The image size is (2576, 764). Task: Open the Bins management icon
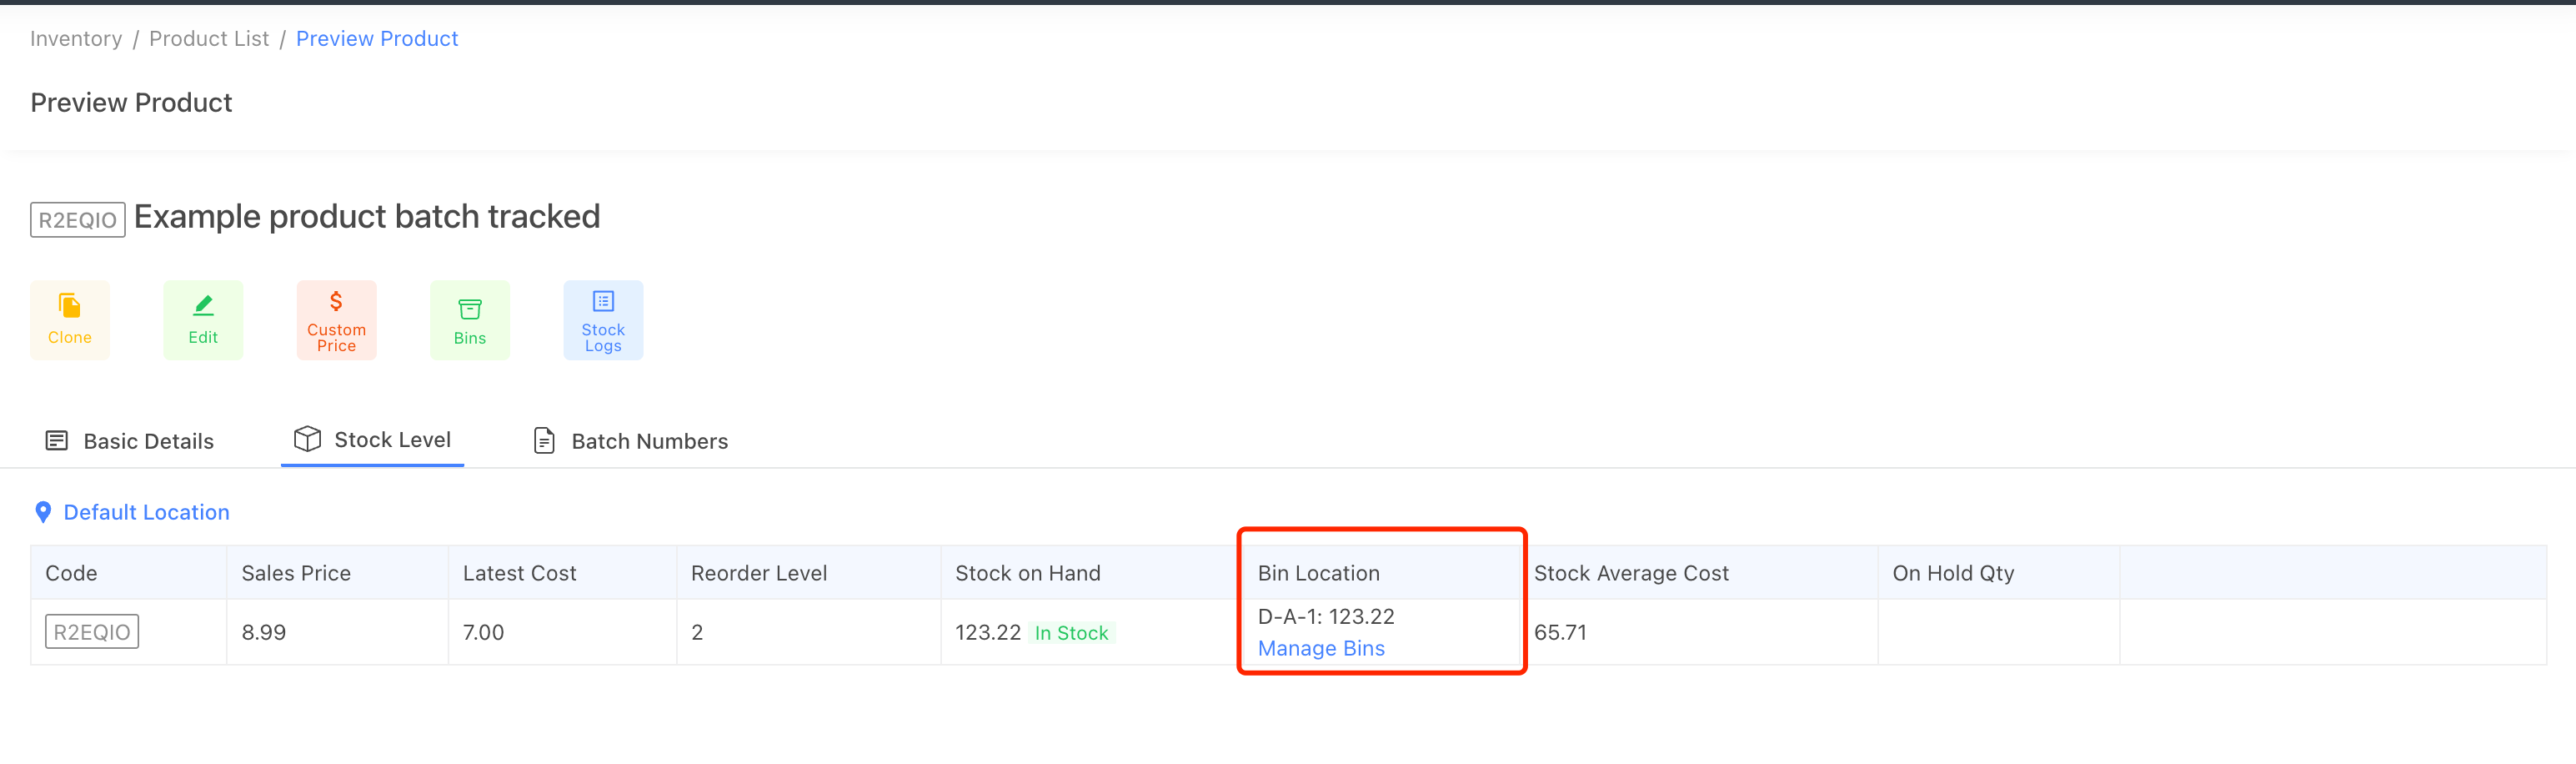tap(470, 307)
